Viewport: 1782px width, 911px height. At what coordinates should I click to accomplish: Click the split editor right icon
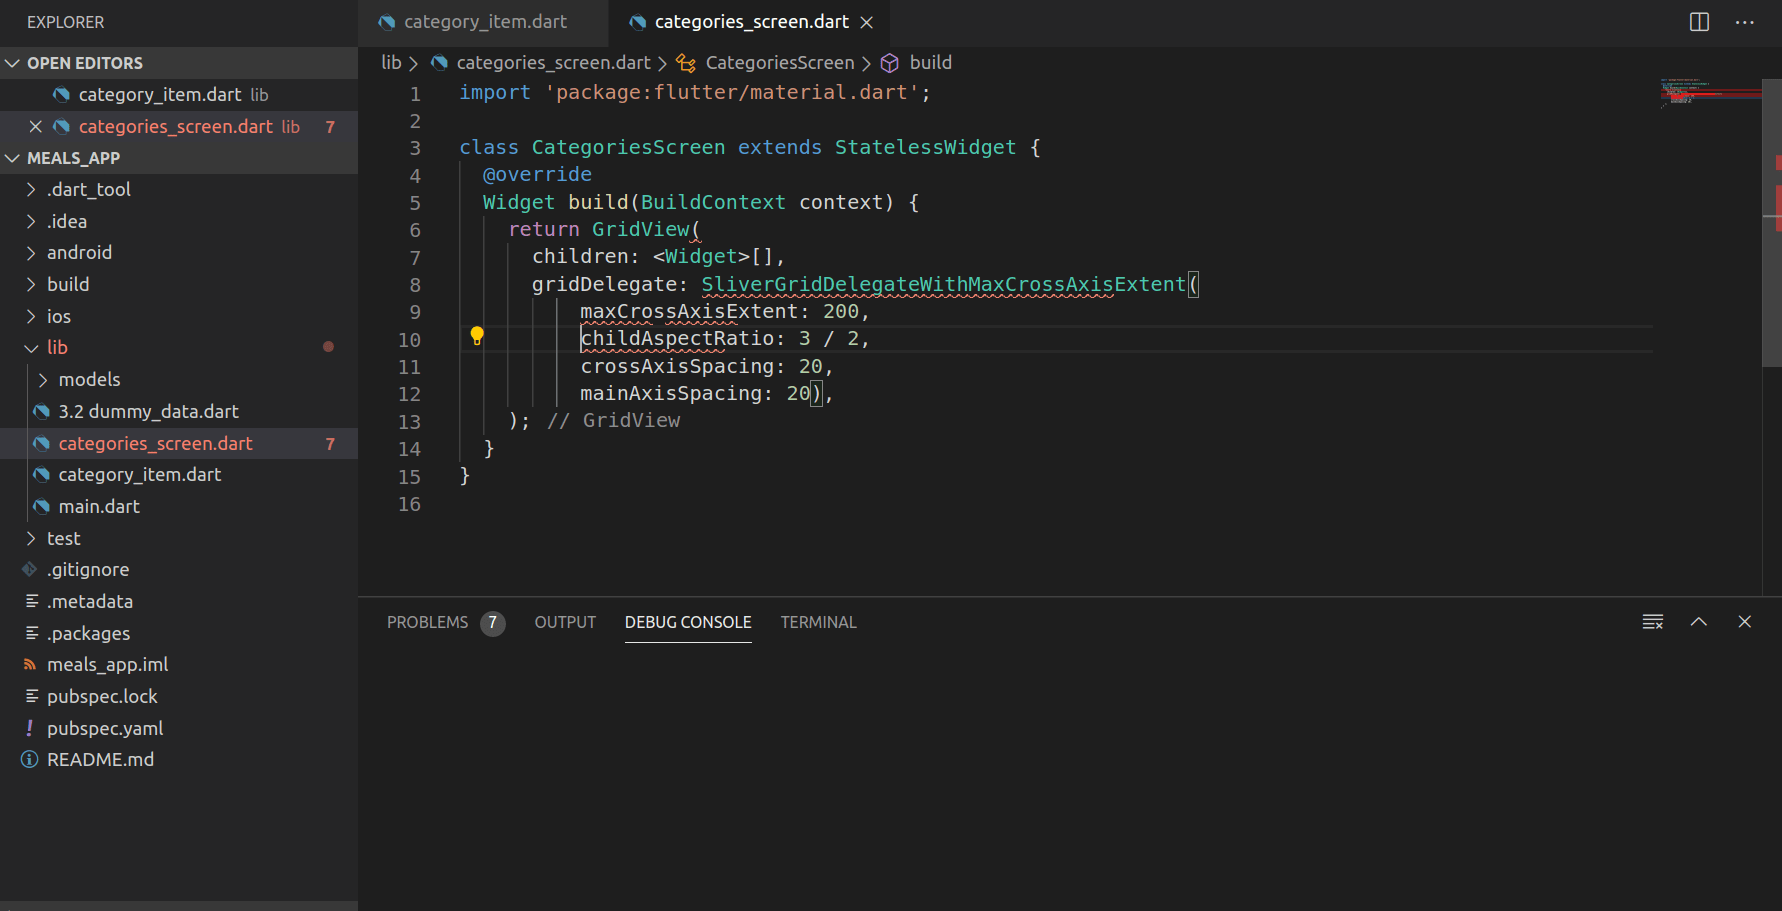pos(1699,22)
